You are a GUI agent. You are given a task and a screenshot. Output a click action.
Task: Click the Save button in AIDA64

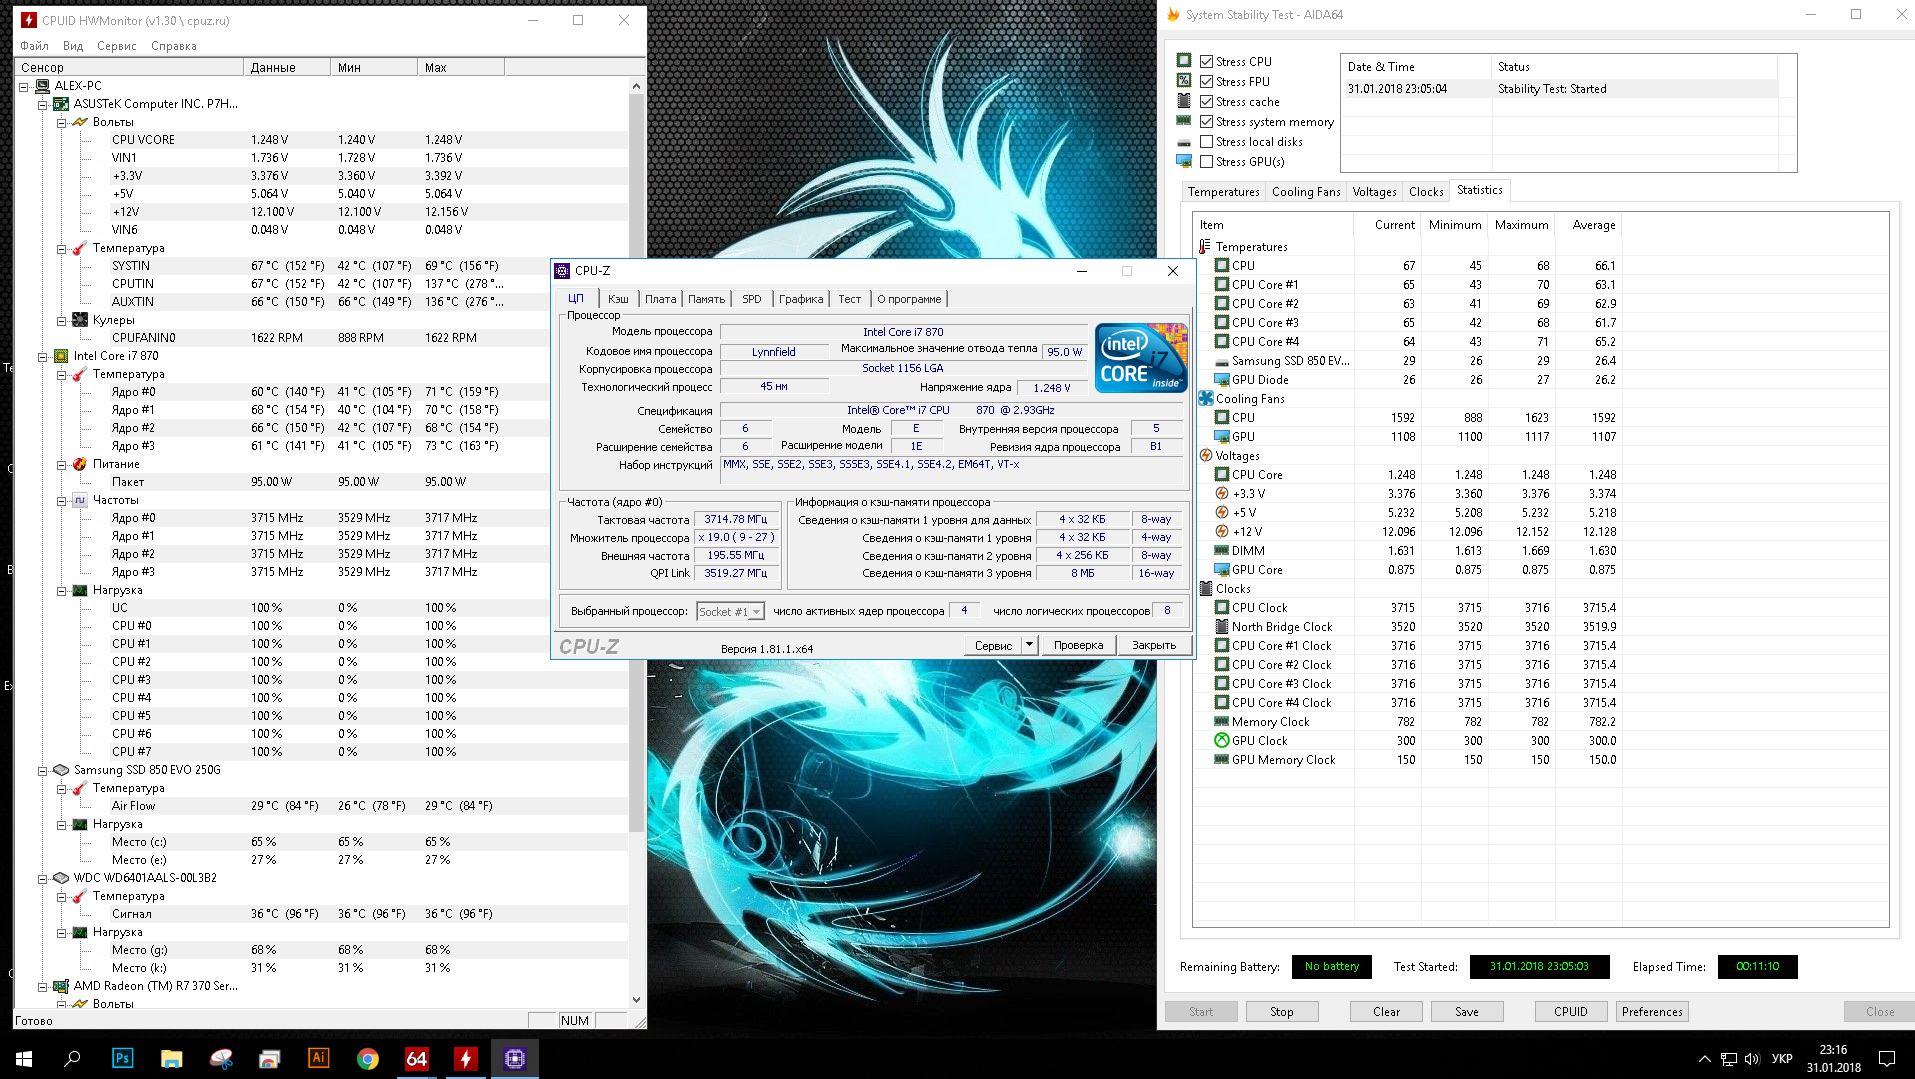[1467, 1011]
